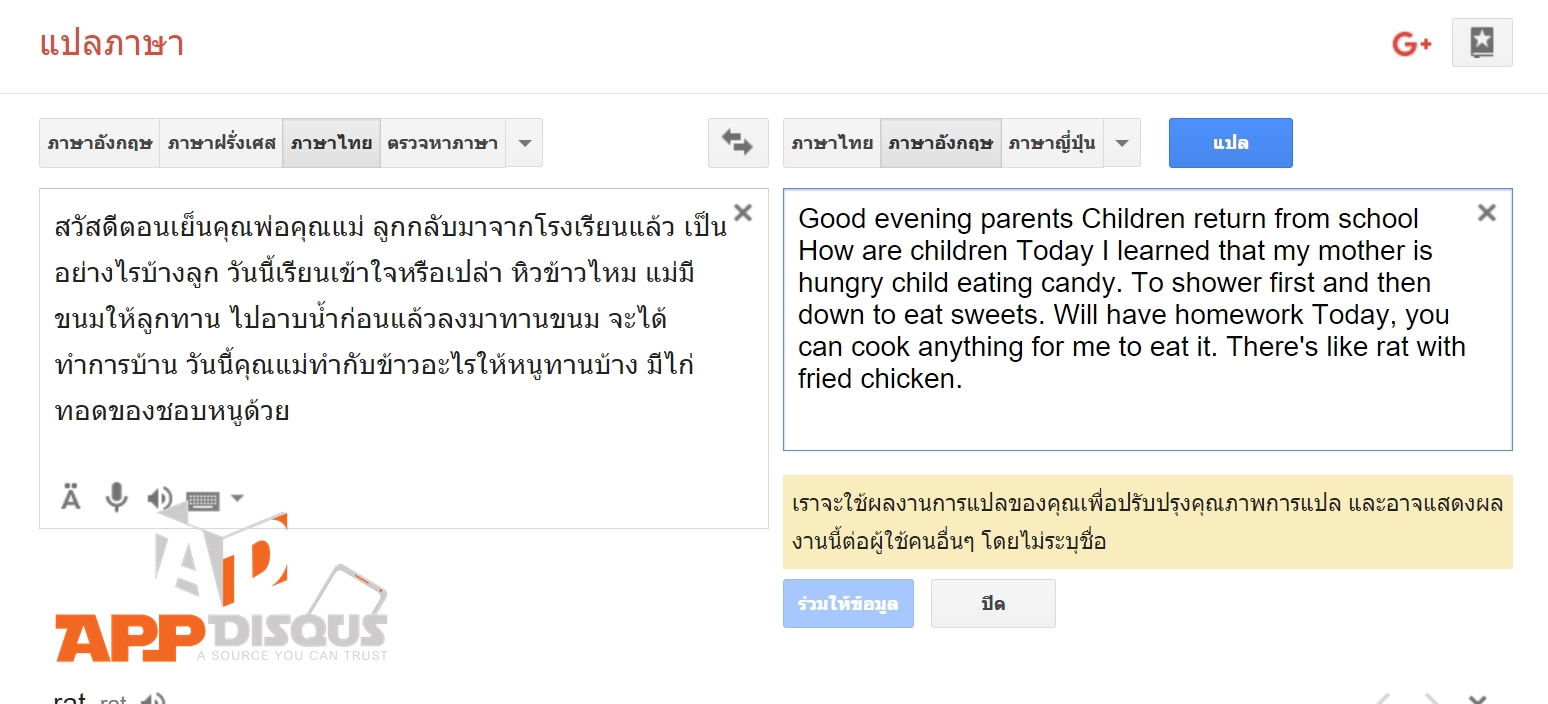
Task: Open the input method selector chevron
Action: pos(236,497)
